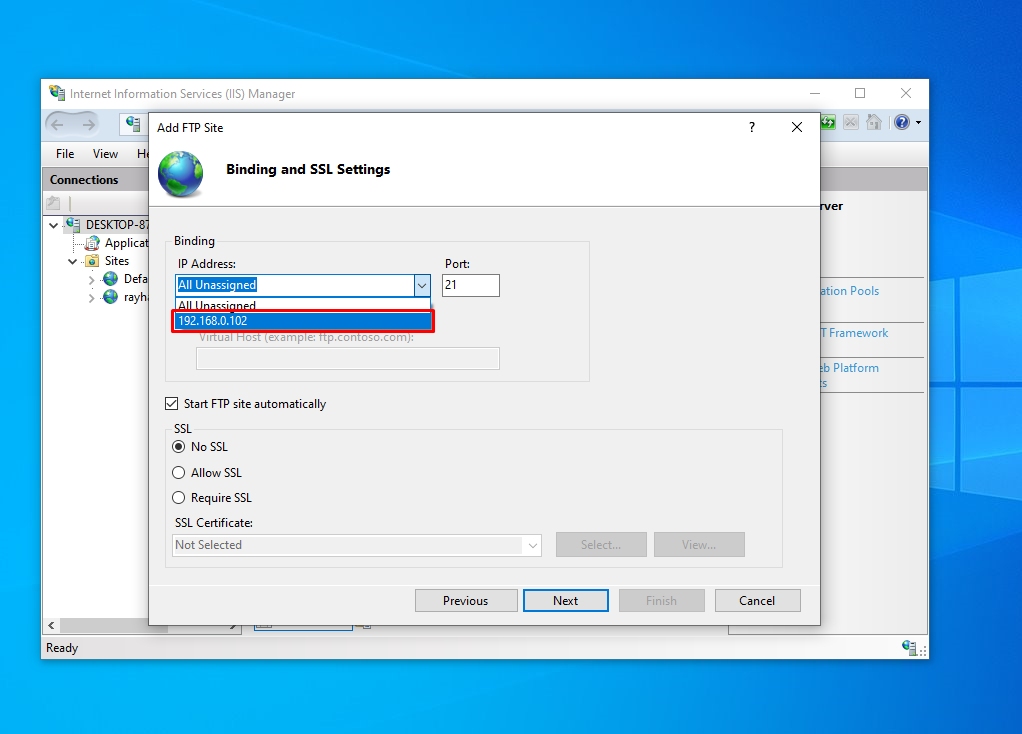Click the Previous button
This screenshot has height=734, width=1022.
pos(466,600)
